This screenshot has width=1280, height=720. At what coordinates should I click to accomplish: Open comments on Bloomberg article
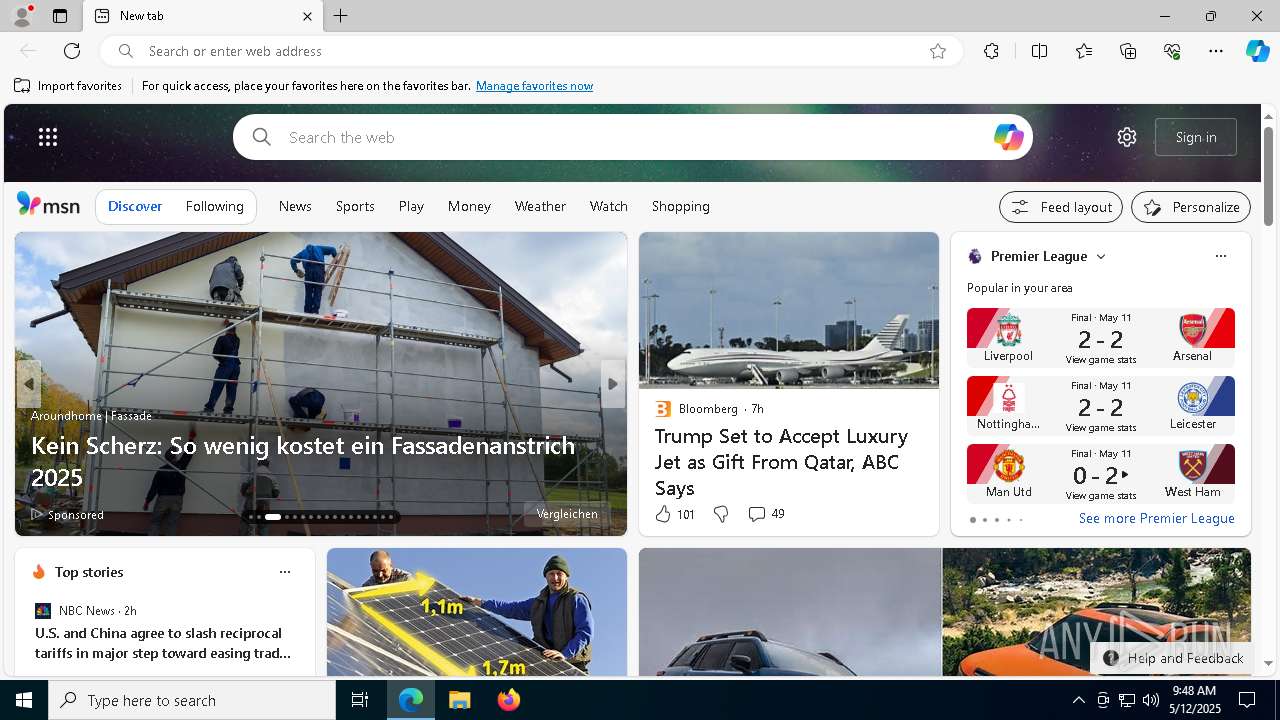tap(767, 514)
